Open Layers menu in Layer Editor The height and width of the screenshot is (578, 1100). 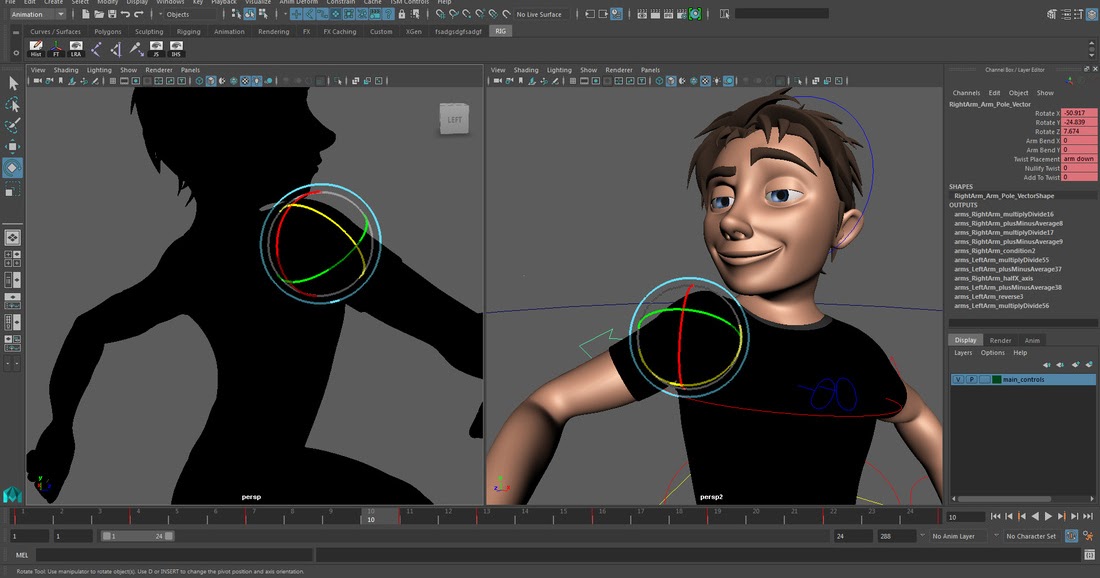click(x=963, y=353)
